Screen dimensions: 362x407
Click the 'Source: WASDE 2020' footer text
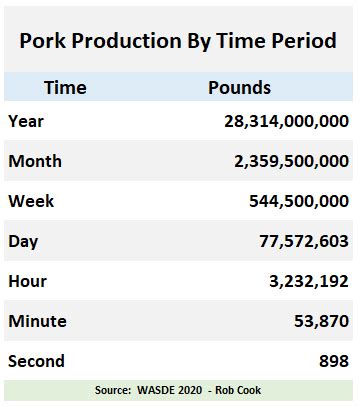pos(148,390)
